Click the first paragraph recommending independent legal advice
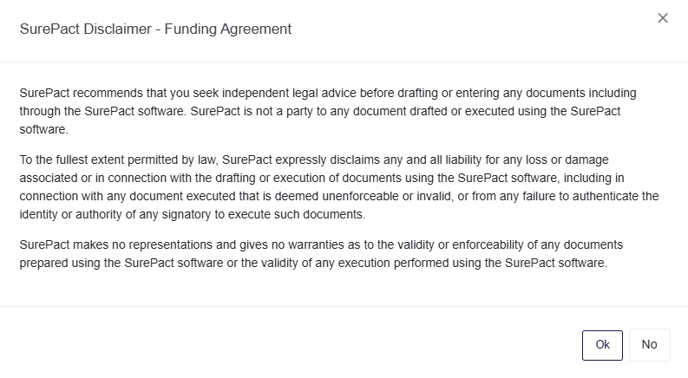Viewport: 688px width, 378px height. [328, 111]
